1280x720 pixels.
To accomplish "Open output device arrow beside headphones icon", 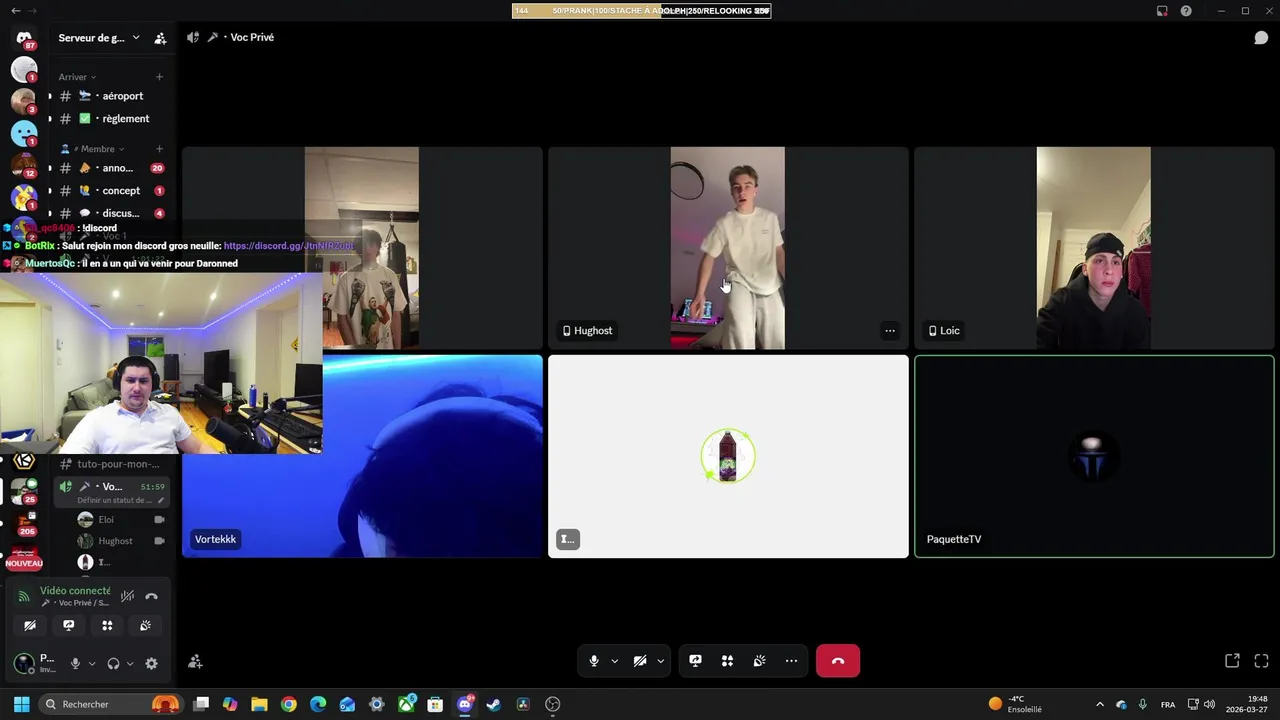I will coord(130,663).
